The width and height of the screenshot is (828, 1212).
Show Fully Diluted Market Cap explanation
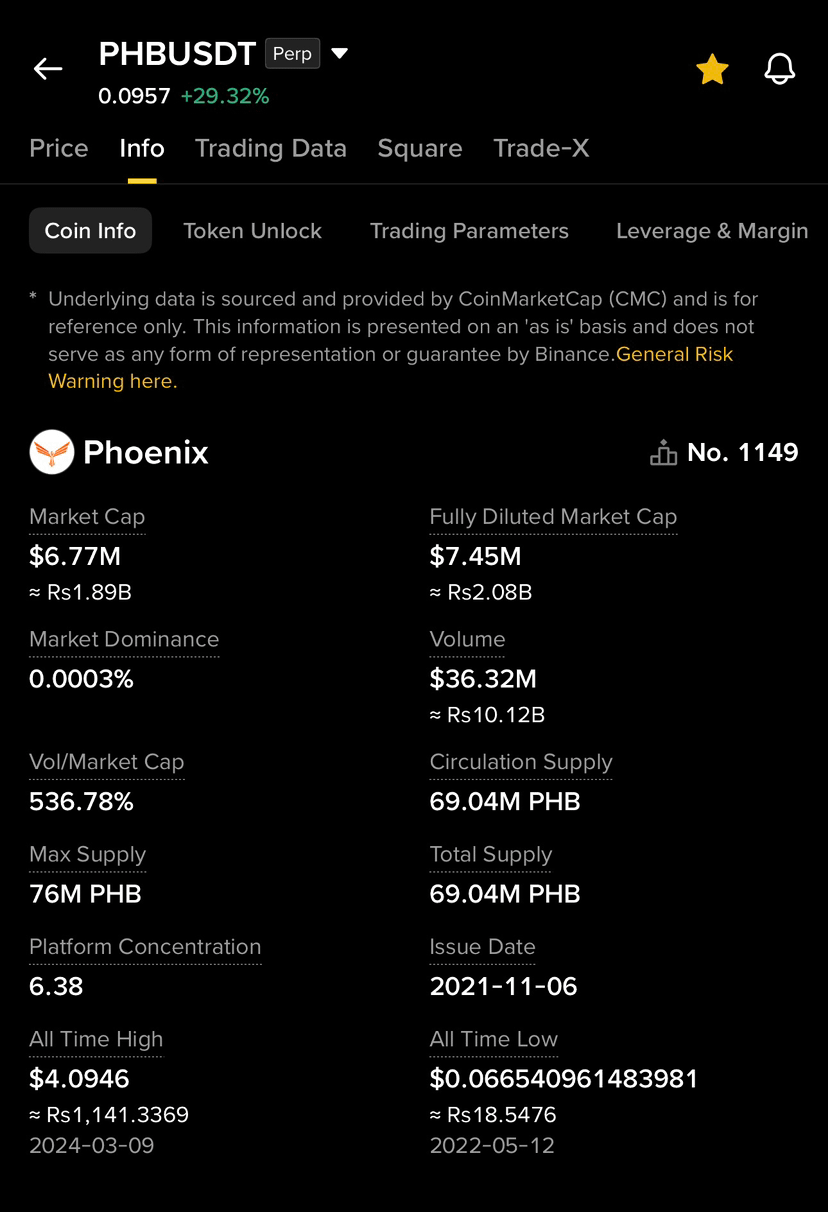click(553, 517)
